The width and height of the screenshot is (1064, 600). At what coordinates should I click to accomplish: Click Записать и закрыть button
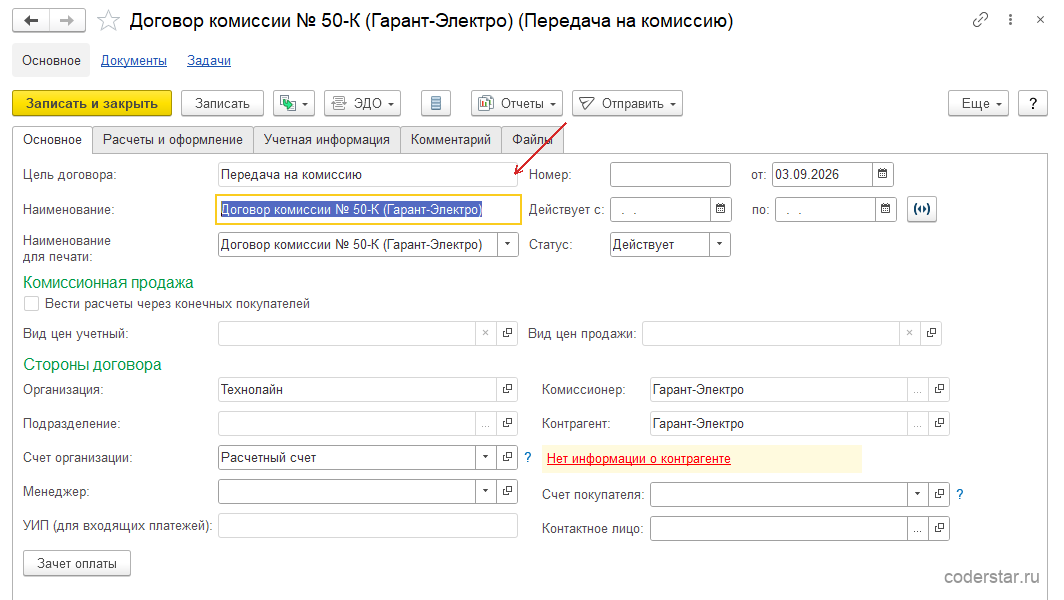[x=92, y=103]
